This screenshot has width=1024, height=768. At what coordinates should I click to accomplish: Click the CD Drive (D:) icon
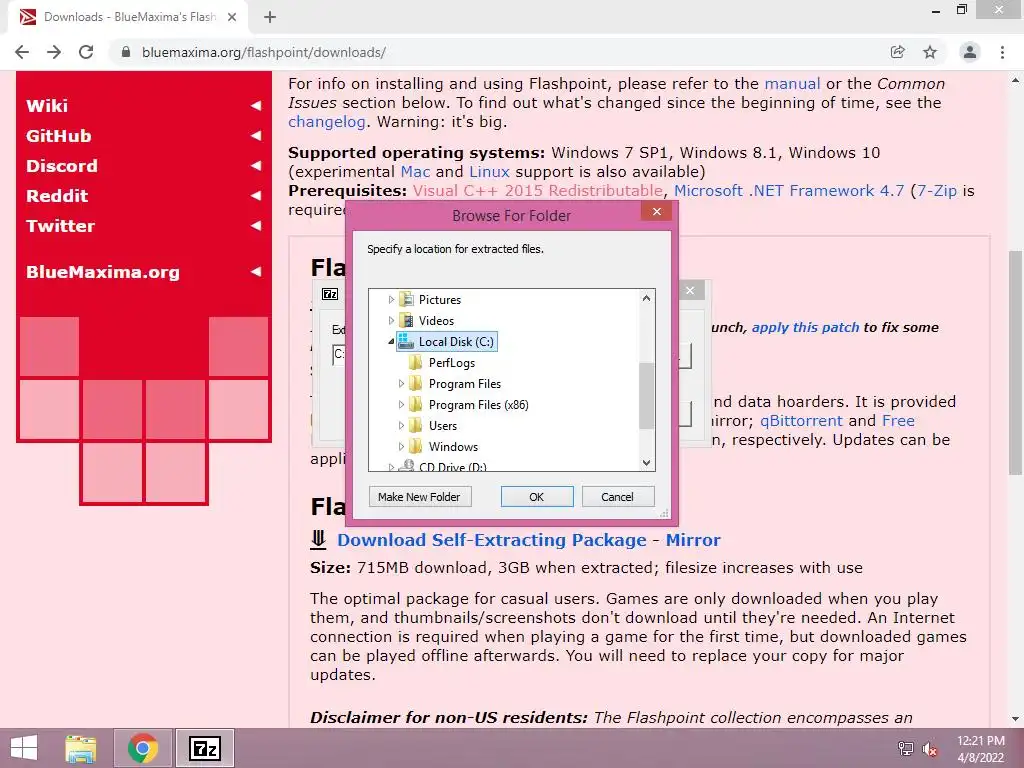pos(407,465)
